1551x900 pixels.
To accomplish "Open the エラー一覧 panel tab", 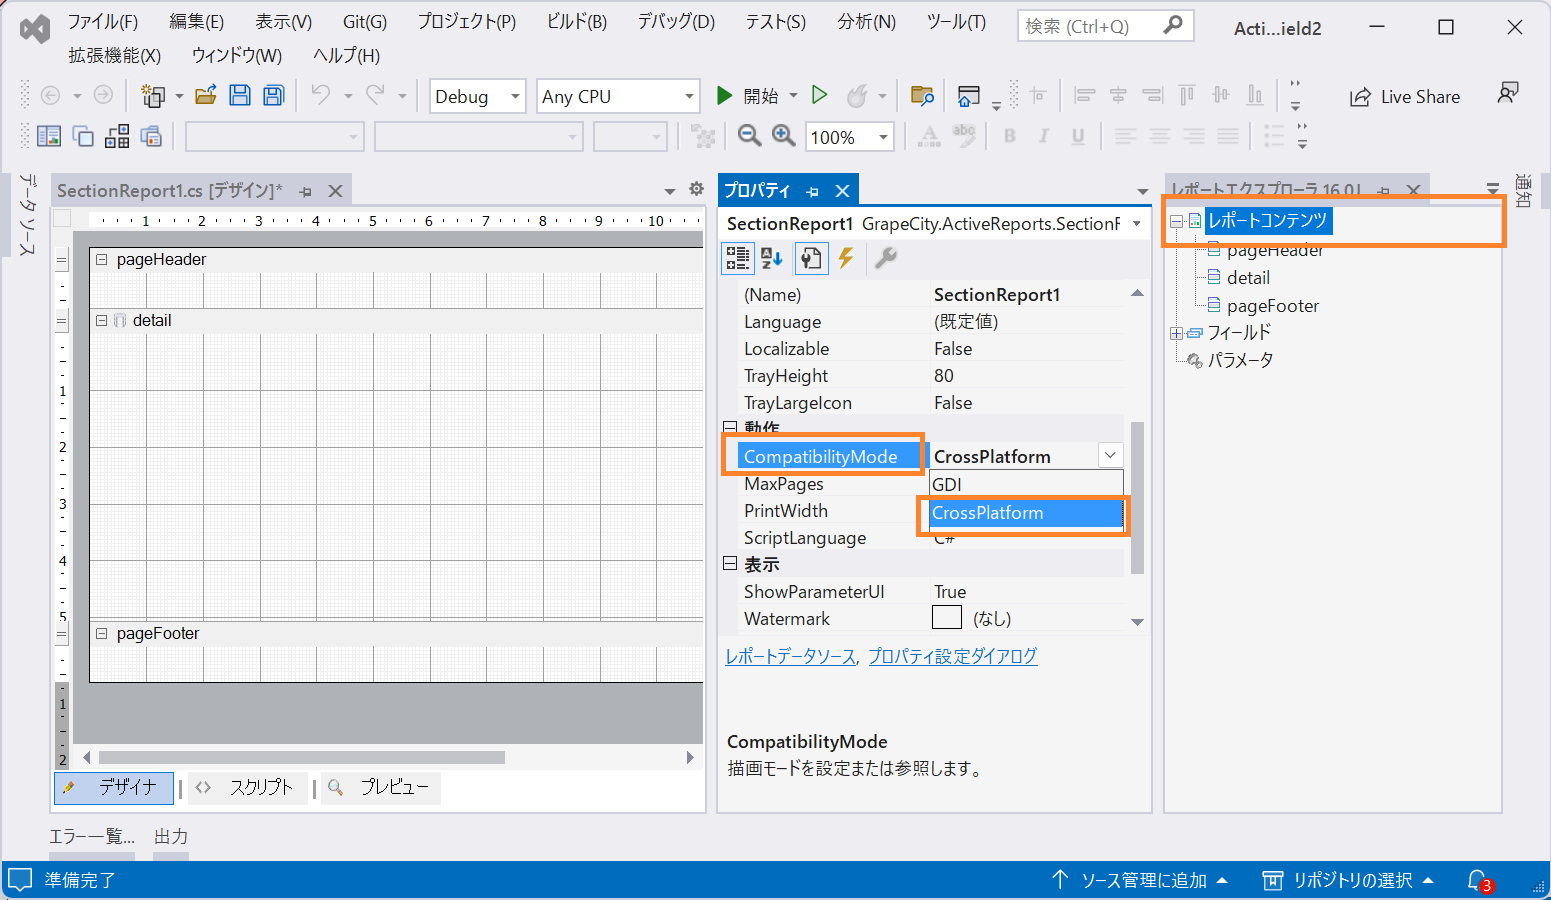I will 92,836.
